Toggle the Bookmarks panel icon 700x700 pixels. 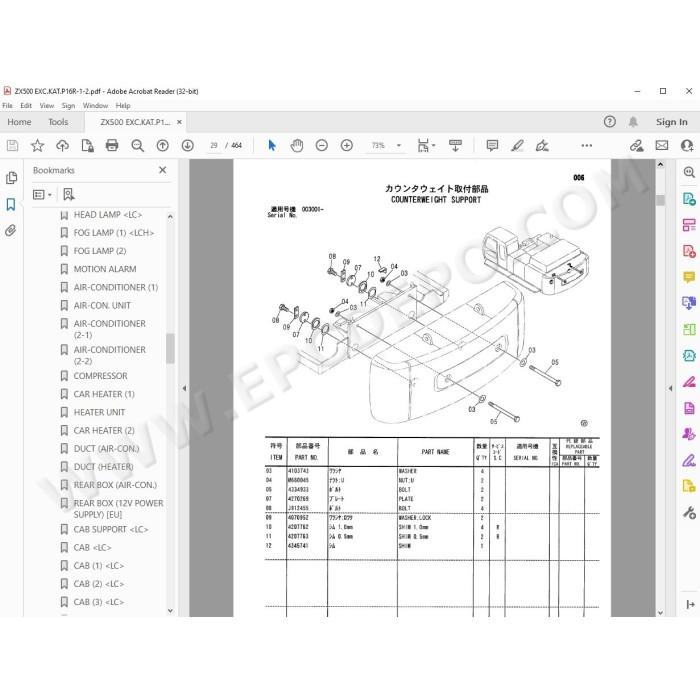(x=11, y=204)
